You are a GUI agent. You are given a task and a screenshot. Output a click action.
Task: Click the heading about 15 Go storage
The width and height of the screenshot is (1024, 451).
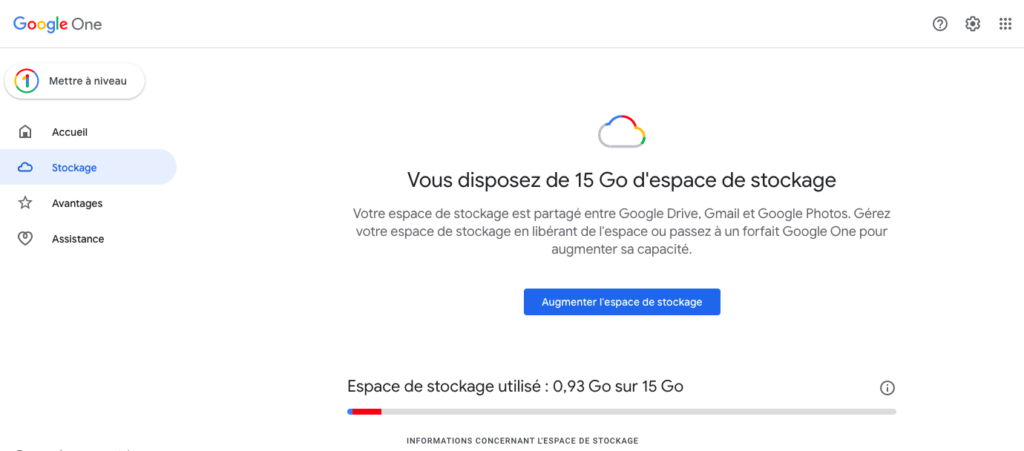pyautogui.click(x=622, y=180)
